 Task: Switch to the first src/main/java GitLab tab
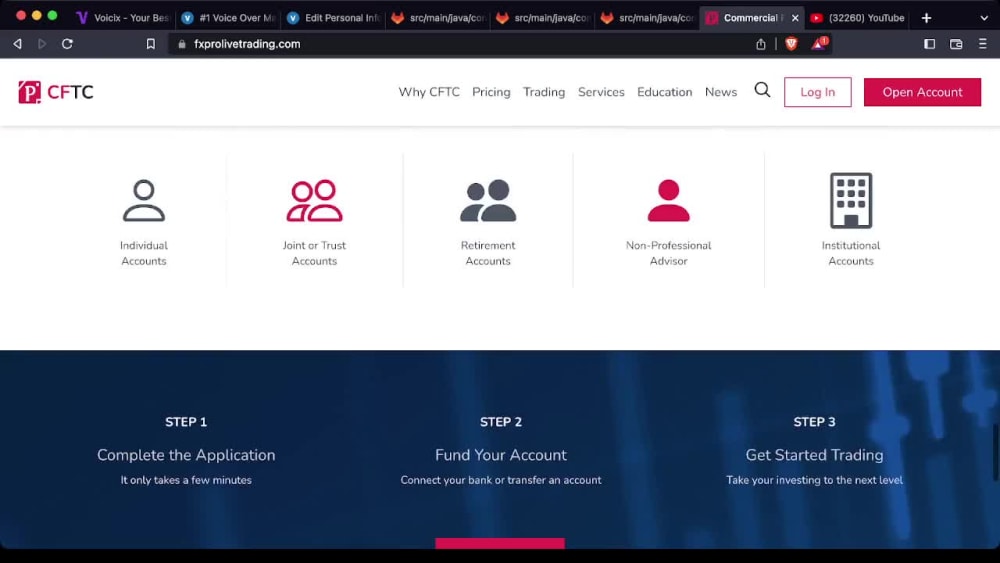coord(438,18)
